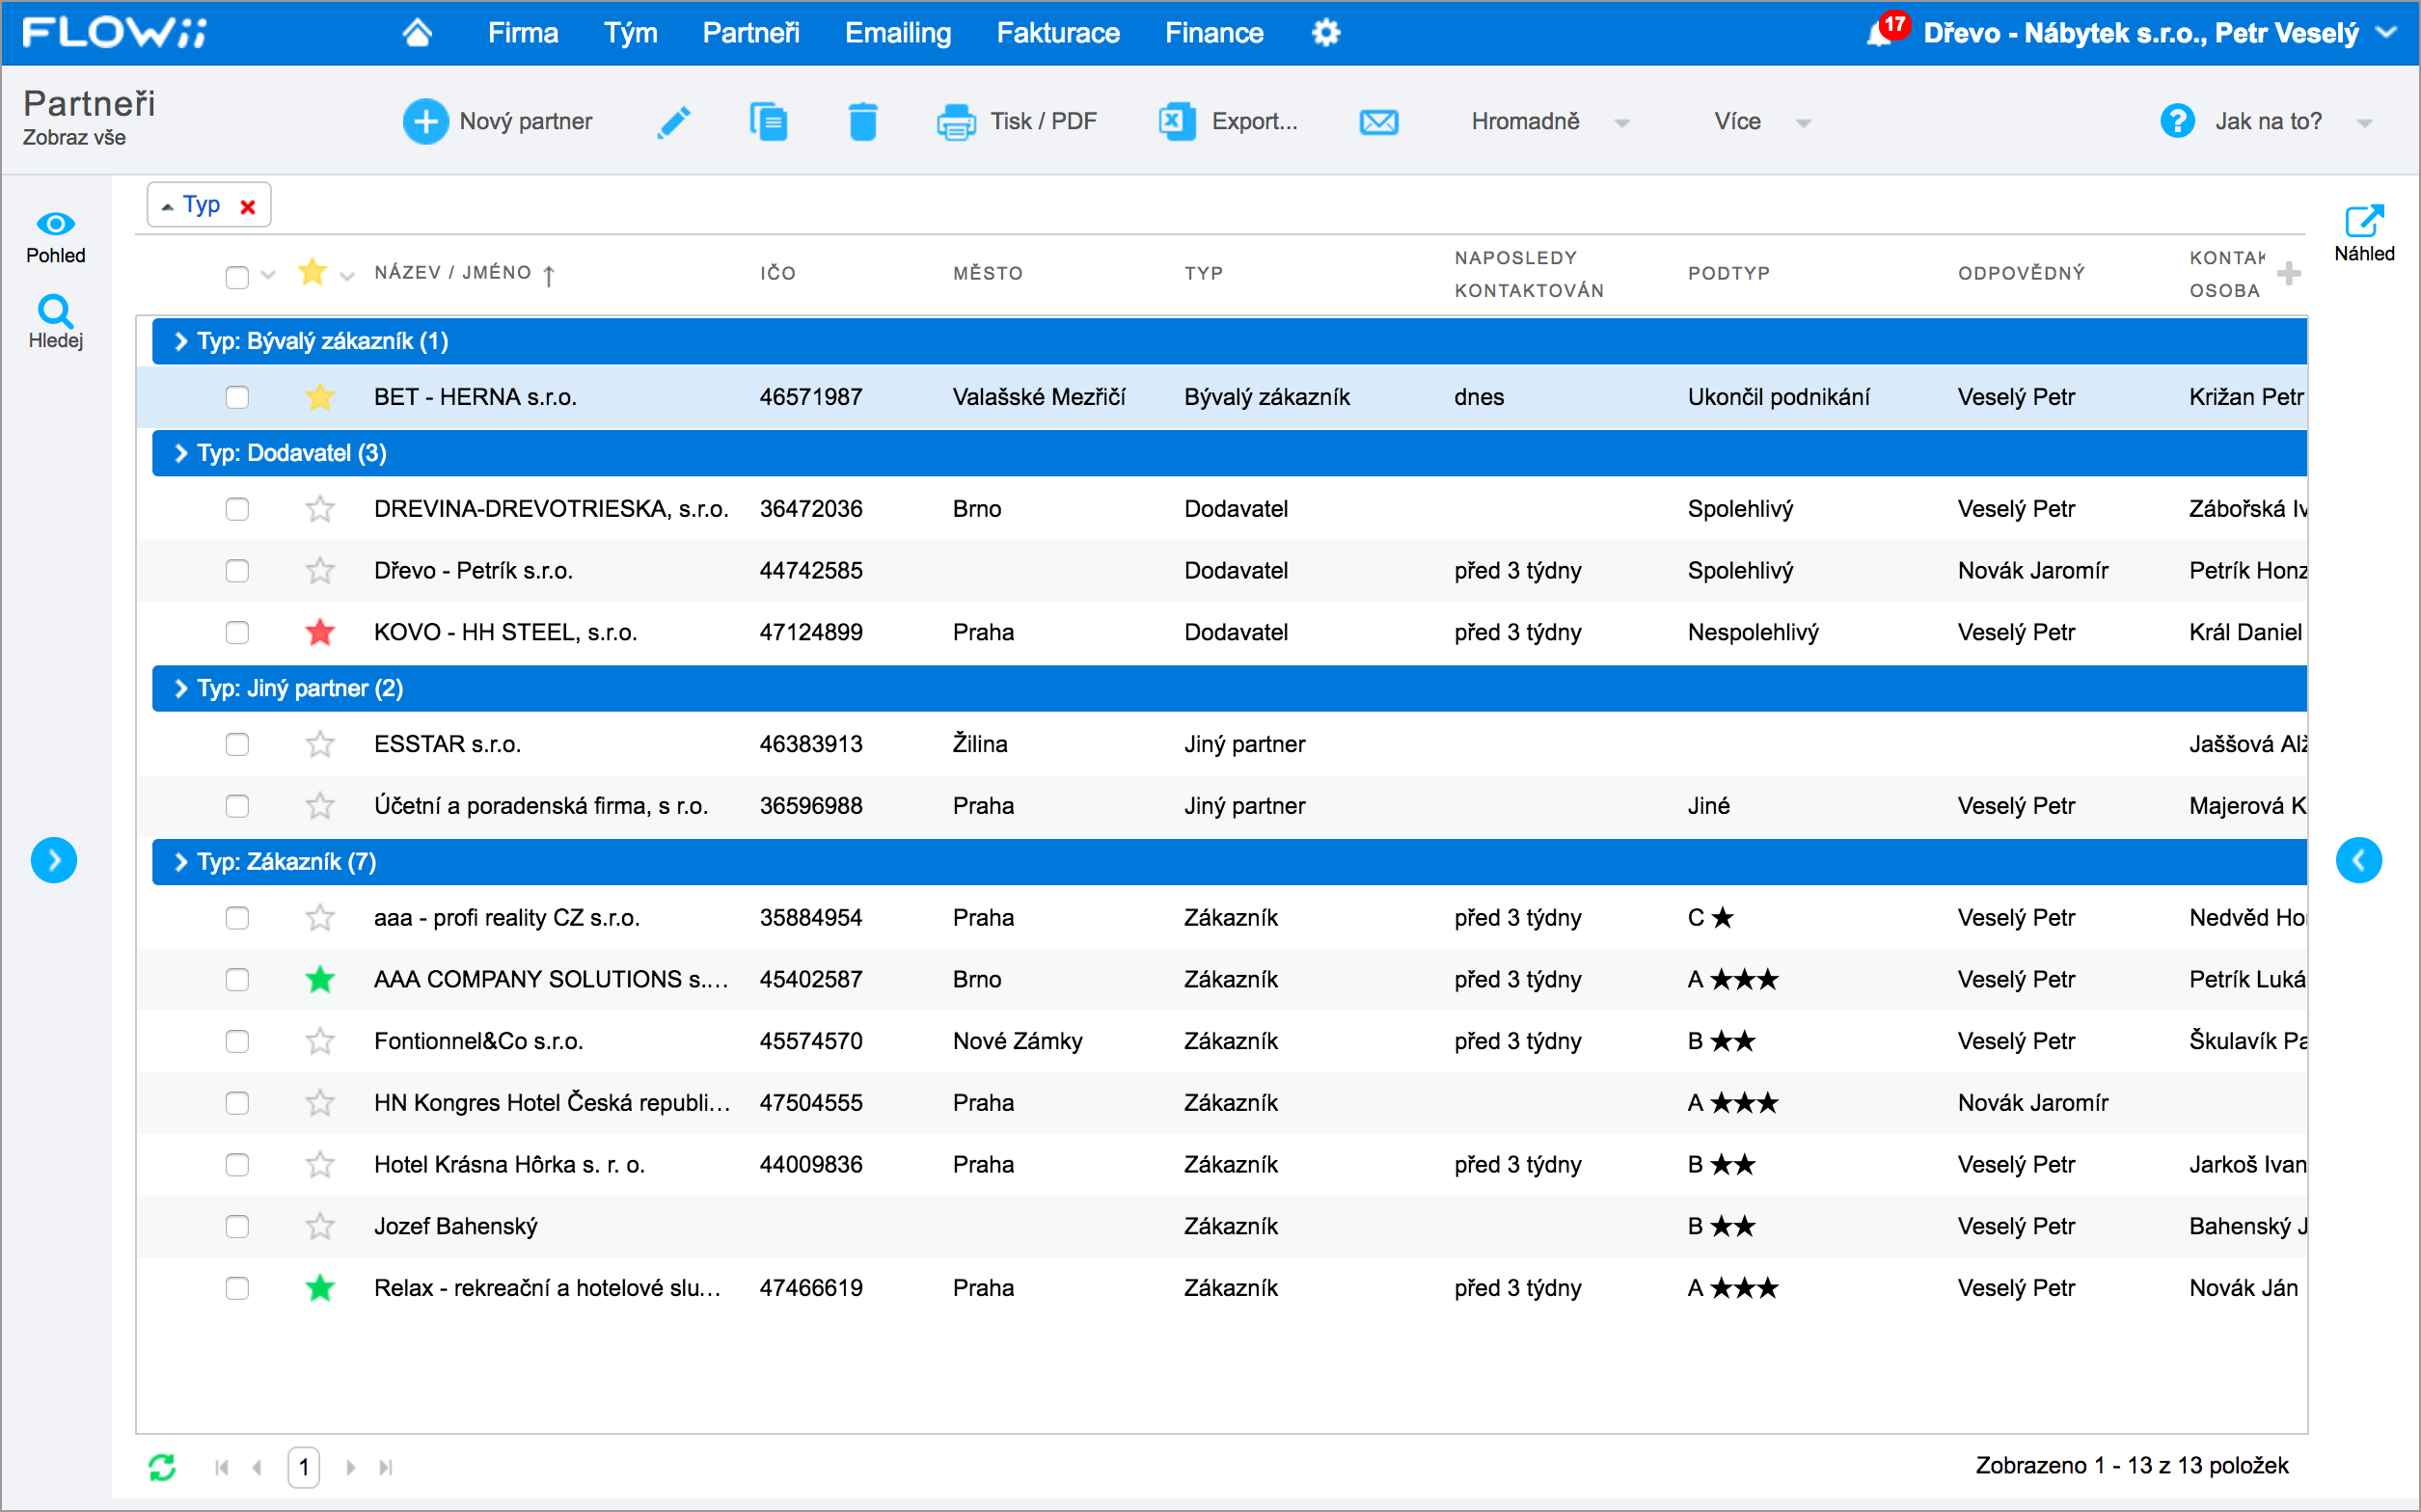Check the Účetní a poradenská firma row
Image resolution: width=2421 pixels, height=1512 pixels.
pyautogui.click(x=237, y=806)
